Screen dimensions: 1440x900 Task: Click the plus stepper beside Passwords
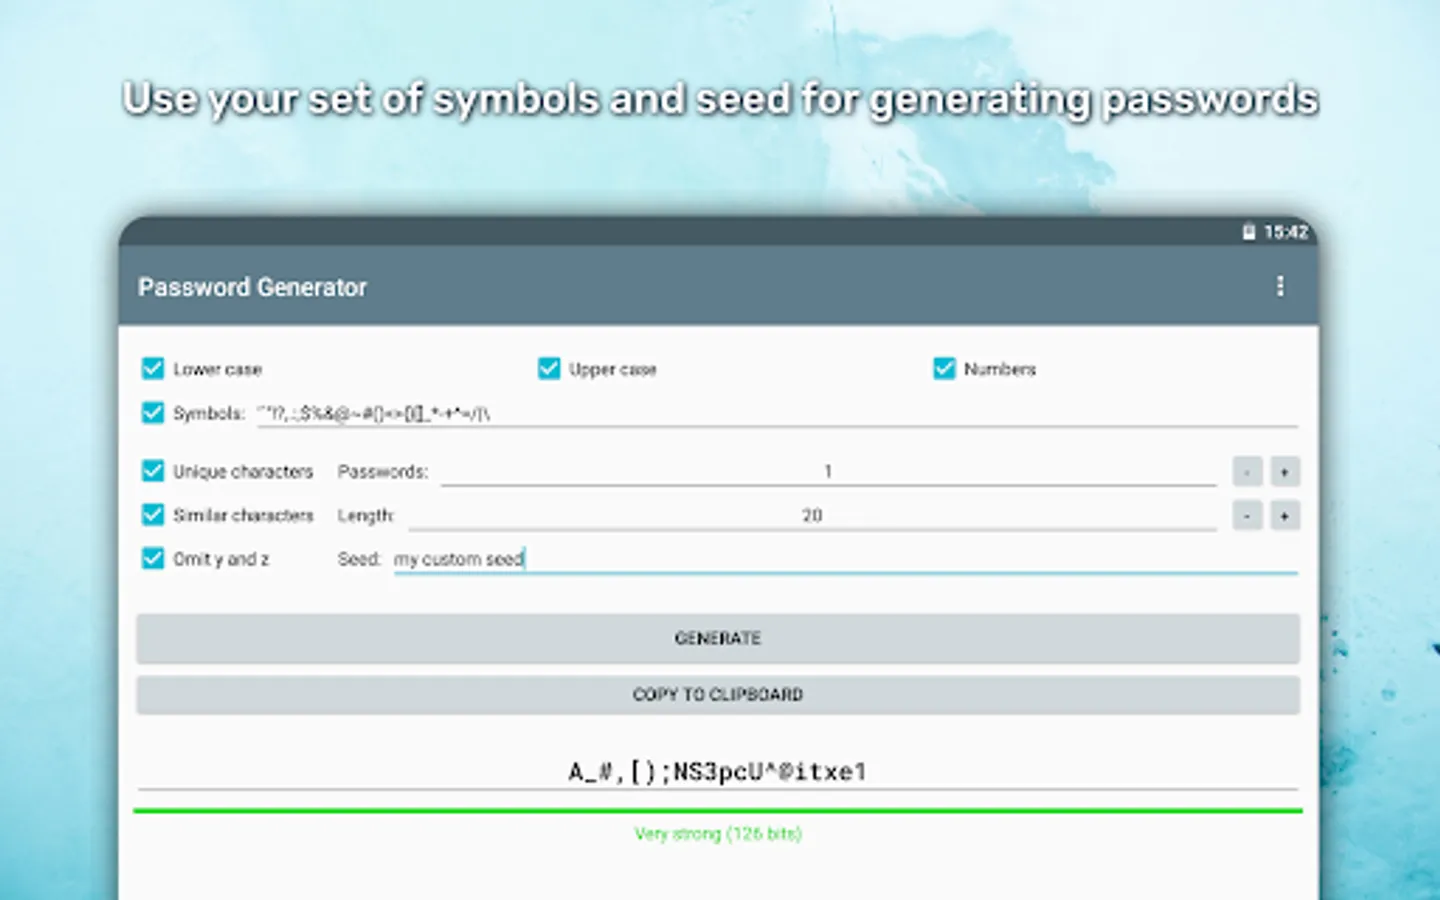click(1284, 471)
